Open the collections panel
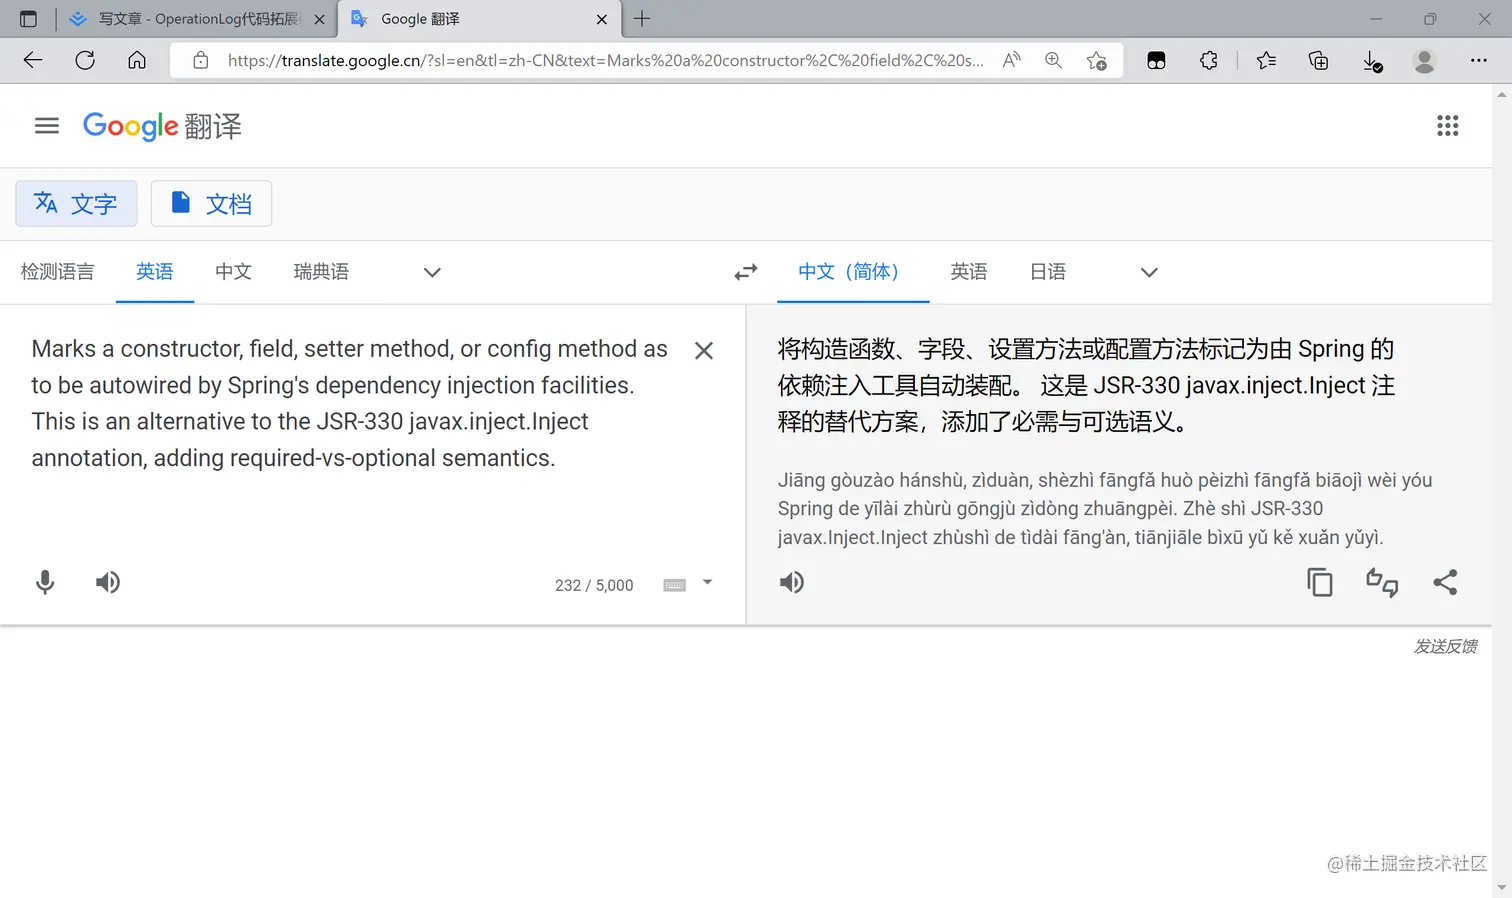 (1318, 60)
